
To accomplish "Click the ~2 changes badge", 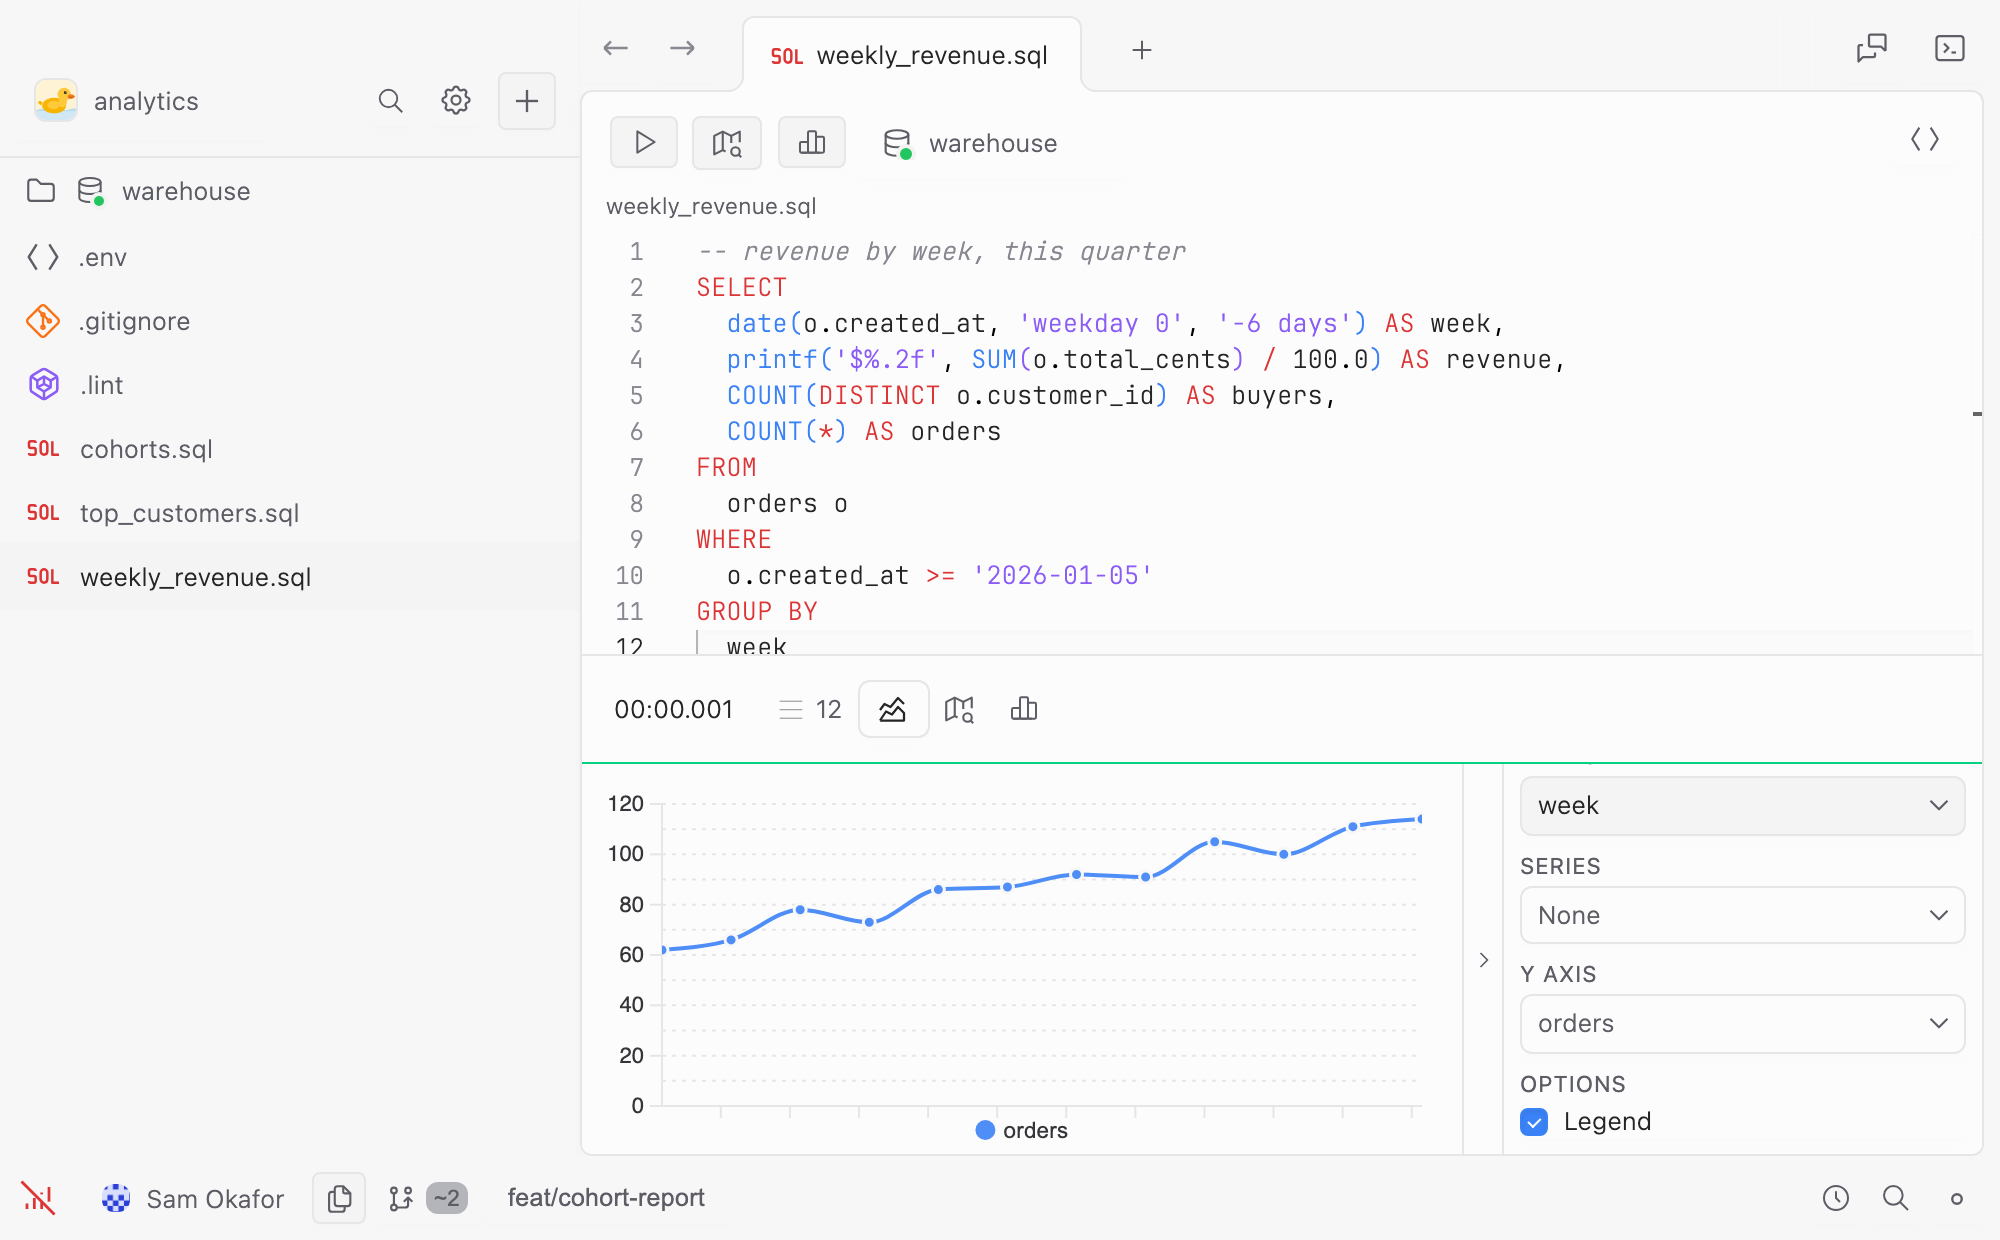I will pyautogui.click(x=447, y=1198).
